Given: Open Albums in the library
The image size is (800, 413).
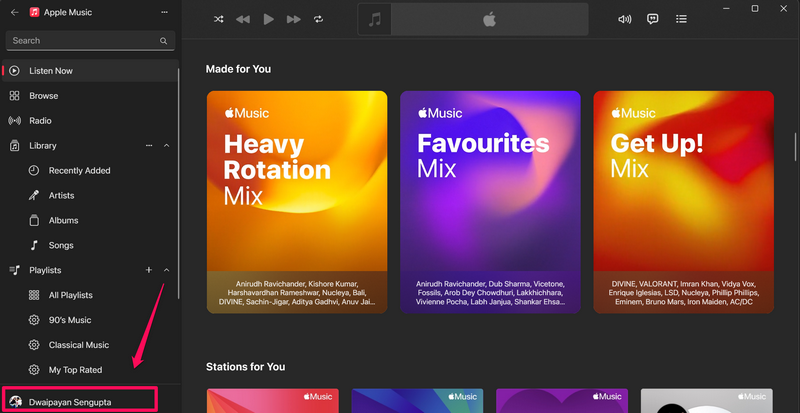Looking at the screenshot, I should (x=90, y=221).
